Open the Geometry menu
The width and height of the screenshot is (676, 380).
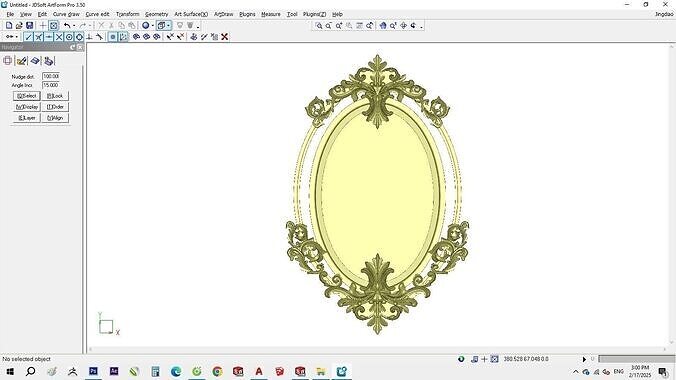pos(156,14)
